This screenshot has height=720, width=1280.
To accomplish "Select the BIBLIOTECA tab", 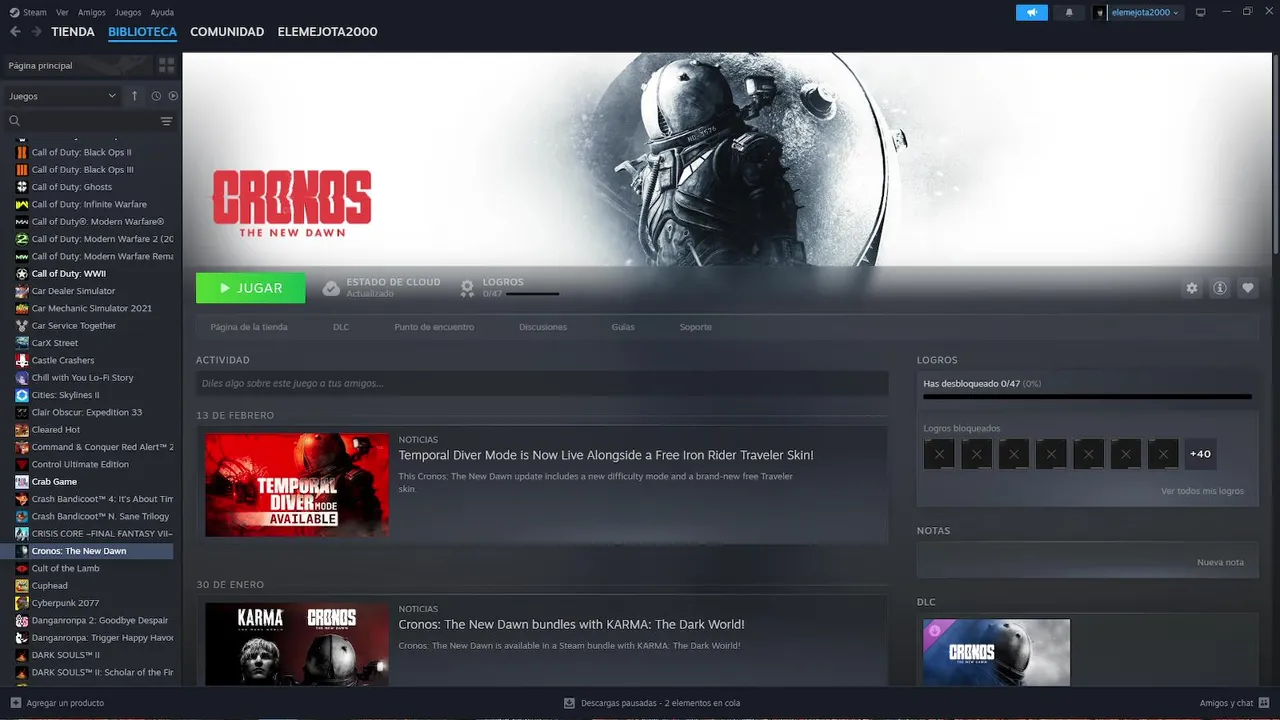I will [142, 32].
